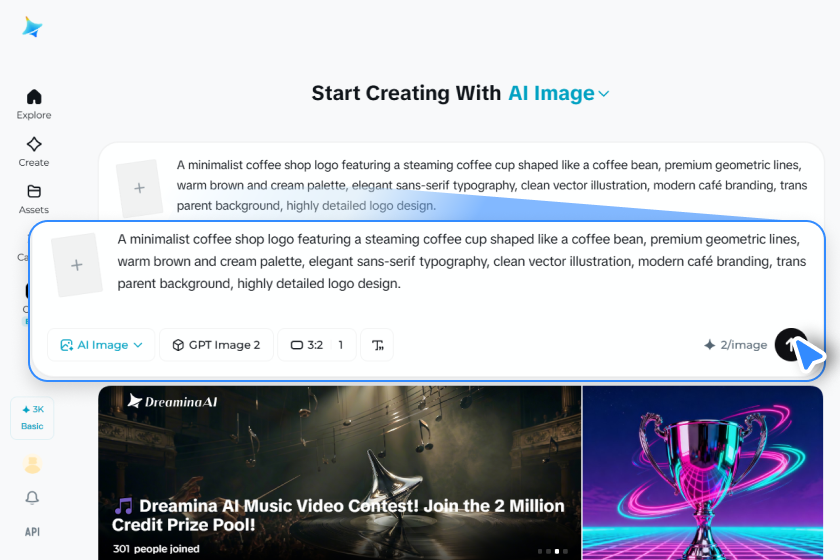The height and width of the screenshot is (560, 840).
Task: Open the Explore home page
Action: (x=34, y=104)
